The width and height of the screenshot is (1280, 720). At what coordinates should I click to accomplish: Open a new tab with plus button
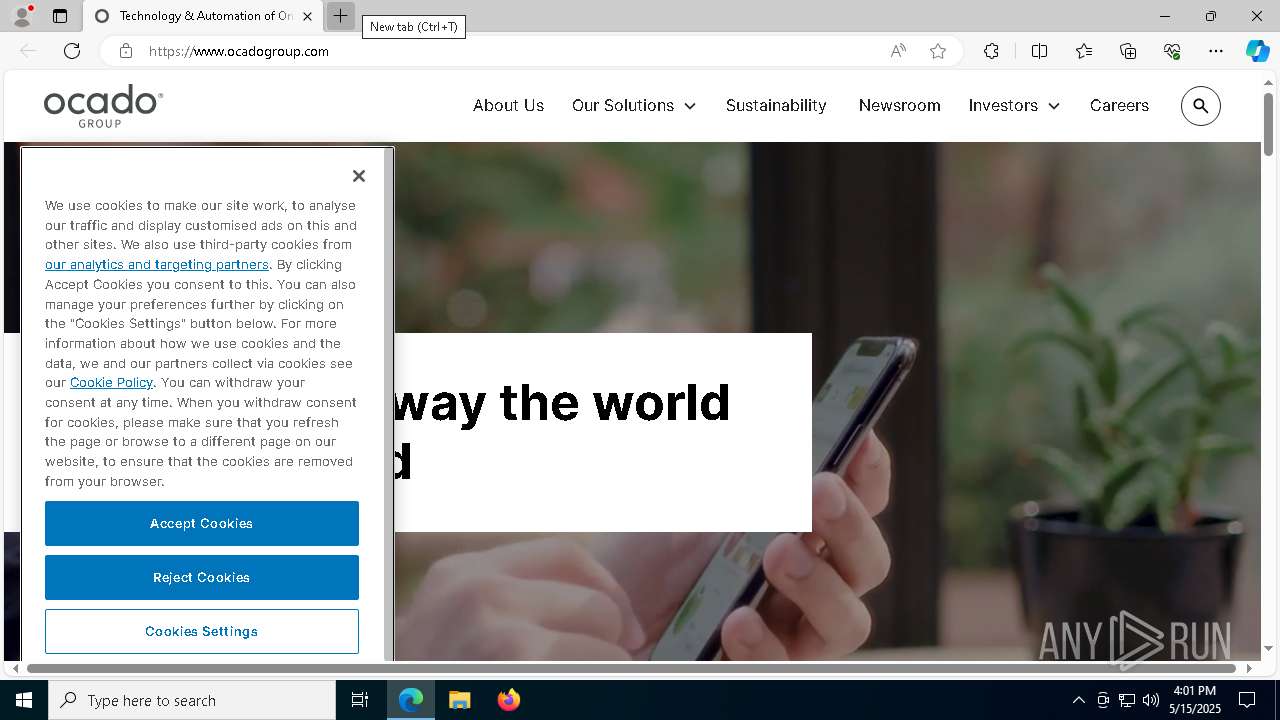[340, 16]
